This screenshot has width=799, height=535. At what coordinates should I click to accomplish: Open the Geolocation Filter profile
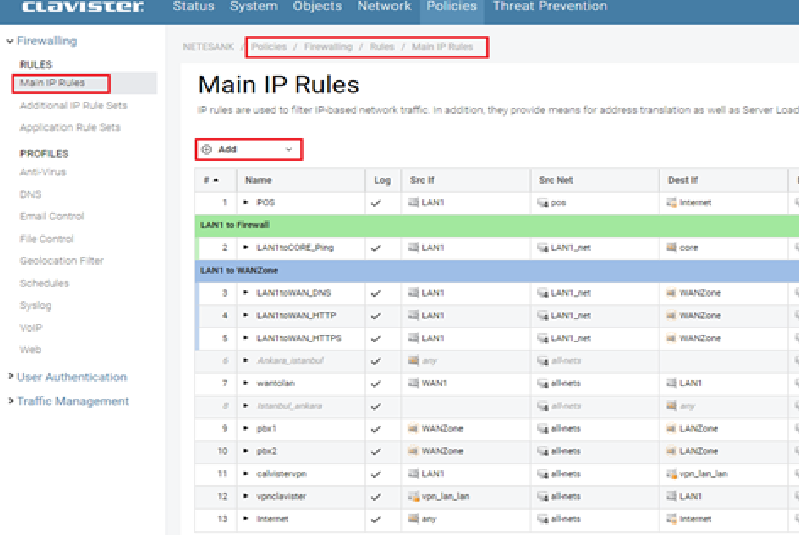(x=61, y=261)
